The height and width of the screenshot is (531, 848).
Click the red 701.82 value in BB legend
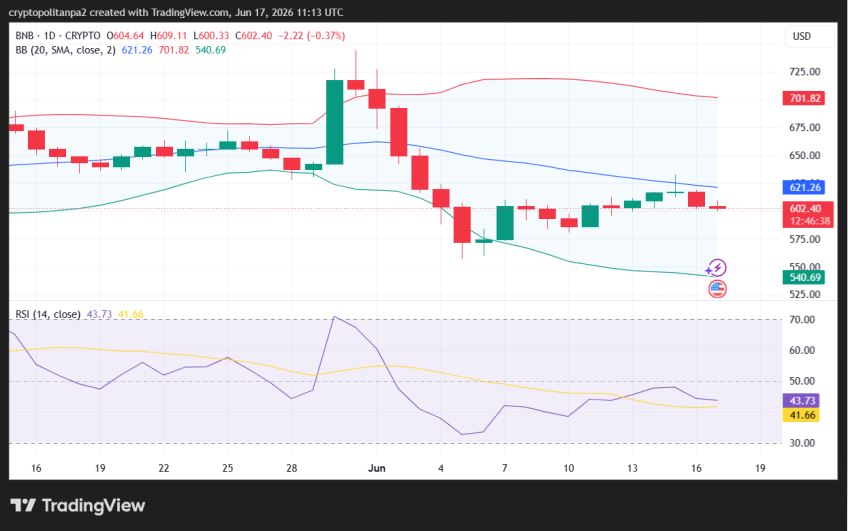[x=174, y=50]
